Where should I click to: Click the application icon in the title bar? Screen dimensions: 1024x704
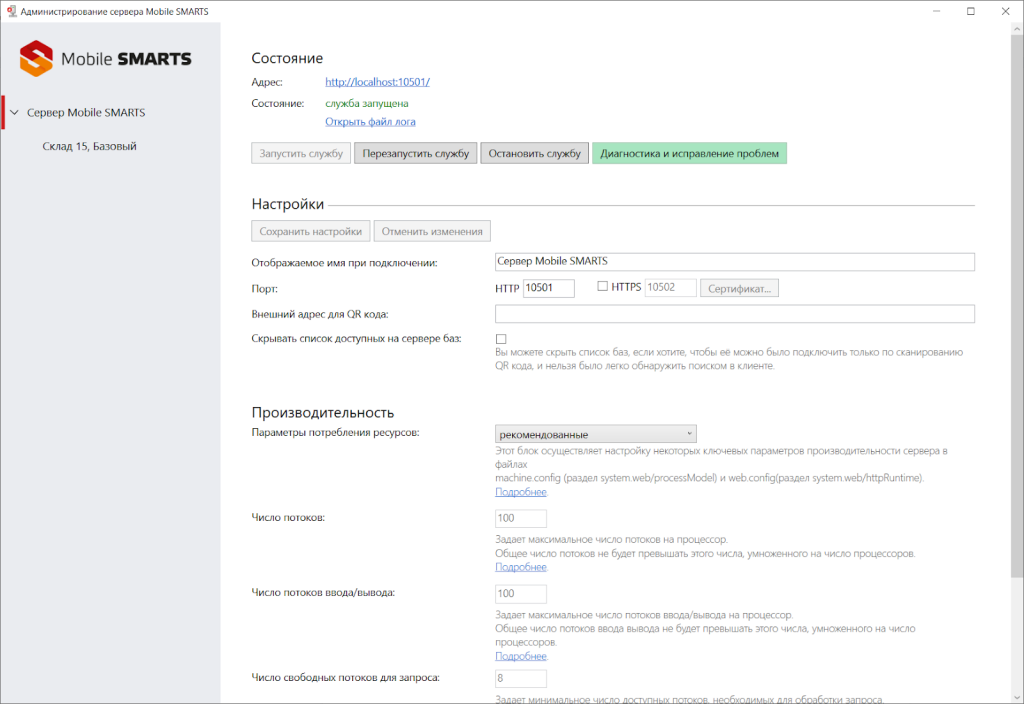pos(11,11)
